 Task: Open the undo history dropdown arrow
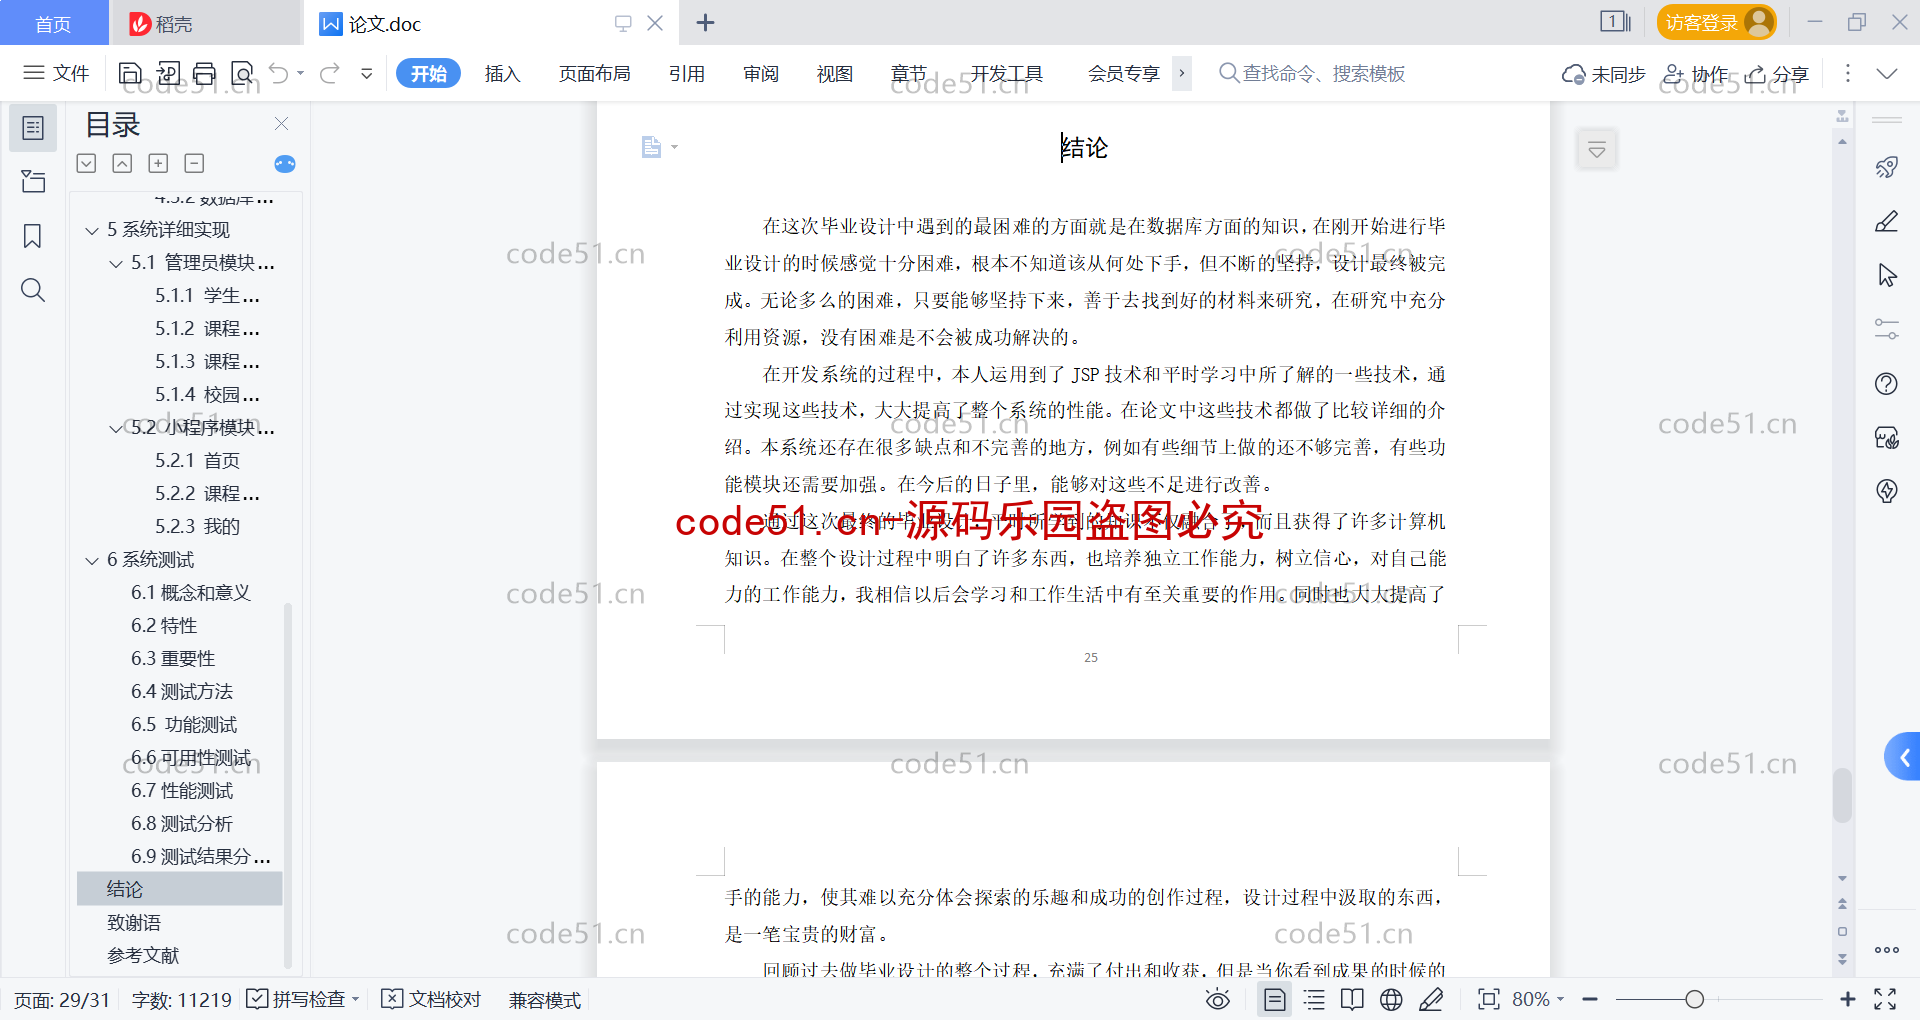[x=300, y=73]
